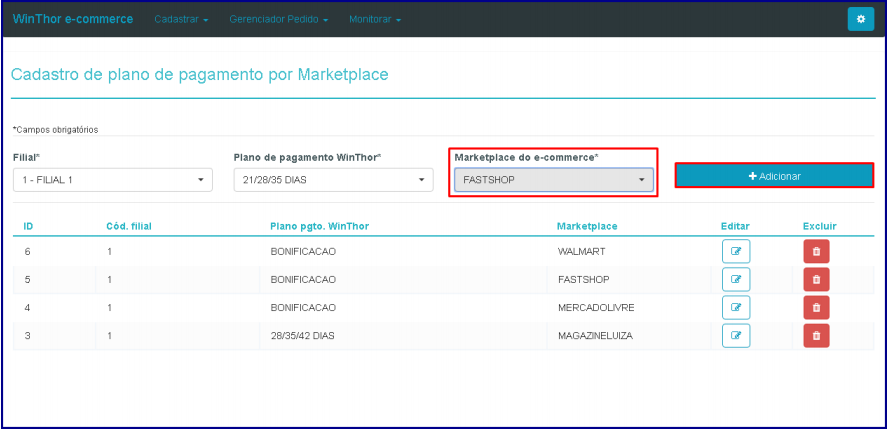889x431 pixels.
Task: Click the Campos obrigatórios note
Action: 56,130
